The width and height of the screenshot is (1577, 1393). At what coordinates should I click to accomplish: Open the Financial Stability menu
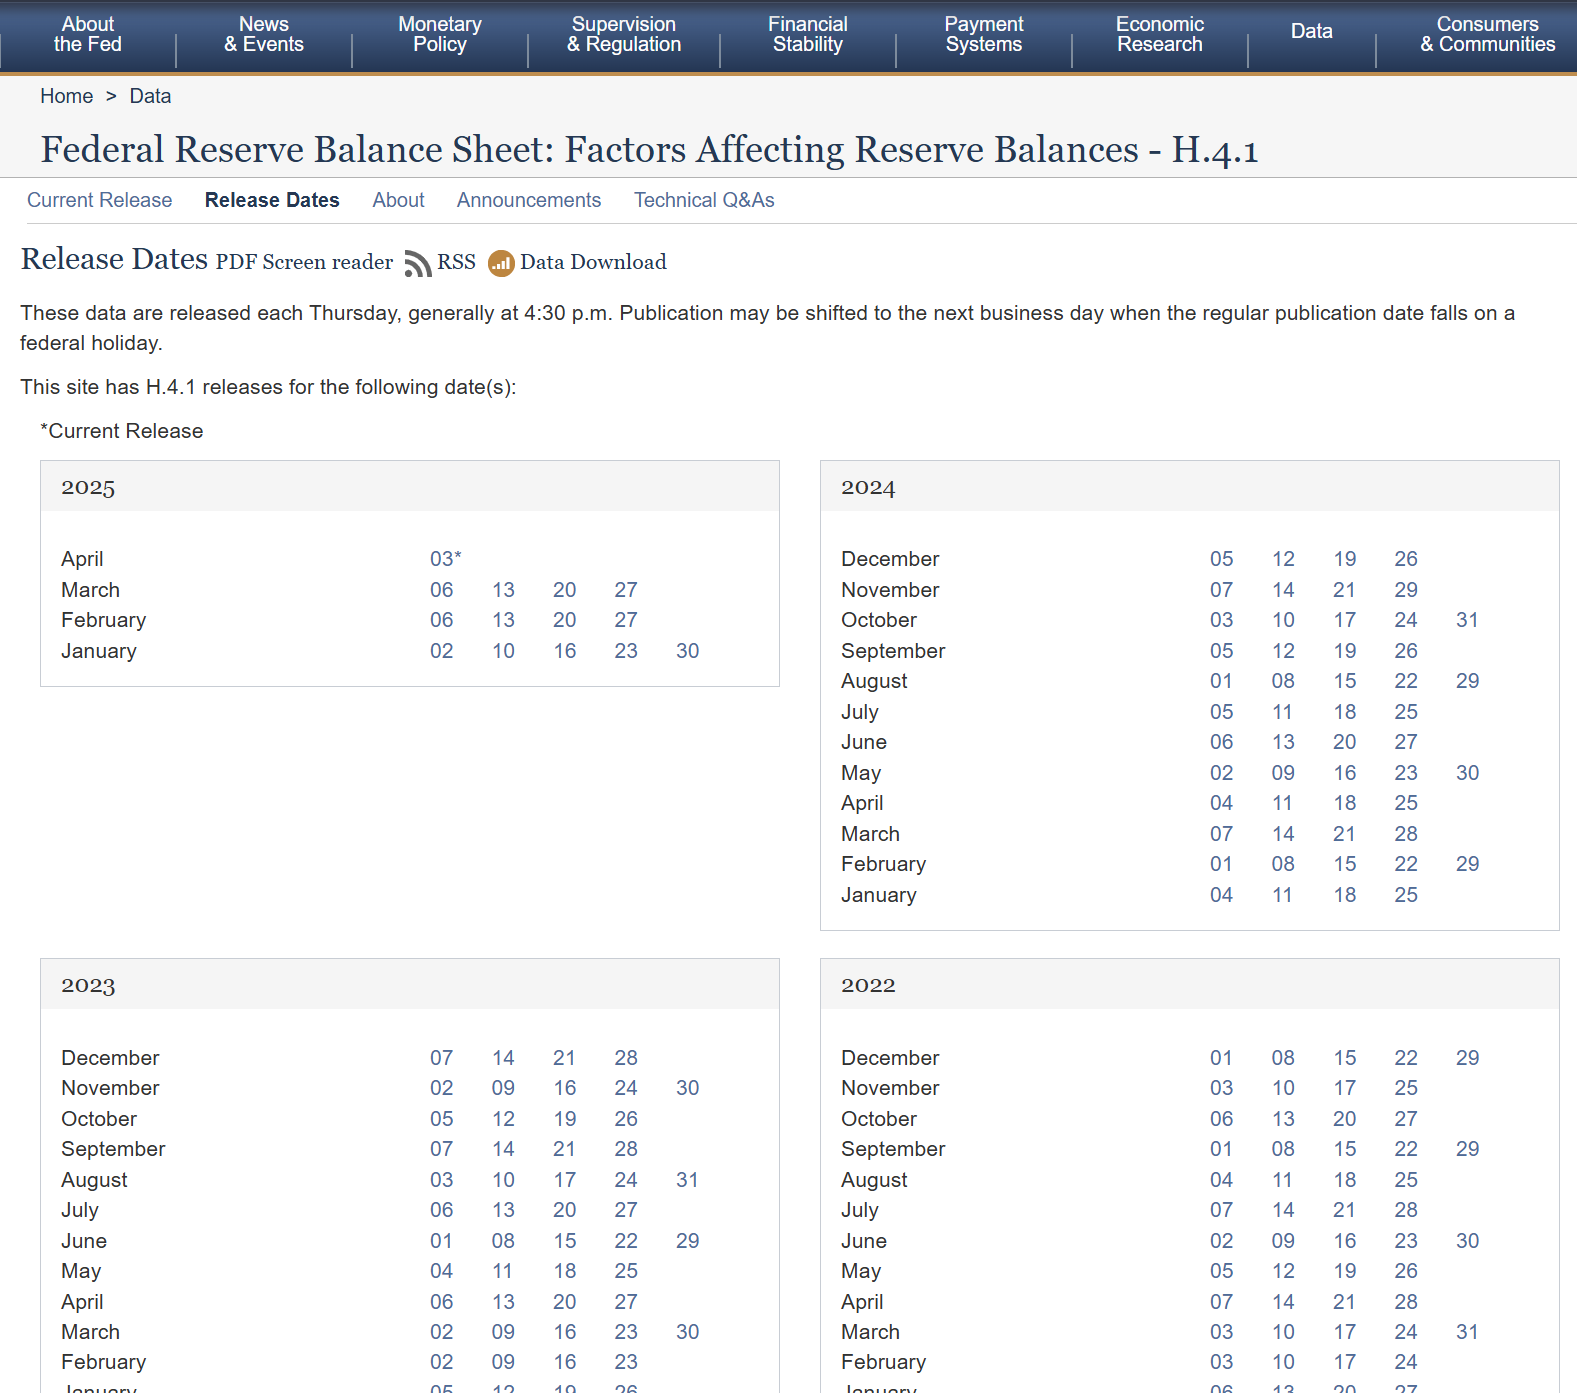pyautogui.click(x=808, y=34)
